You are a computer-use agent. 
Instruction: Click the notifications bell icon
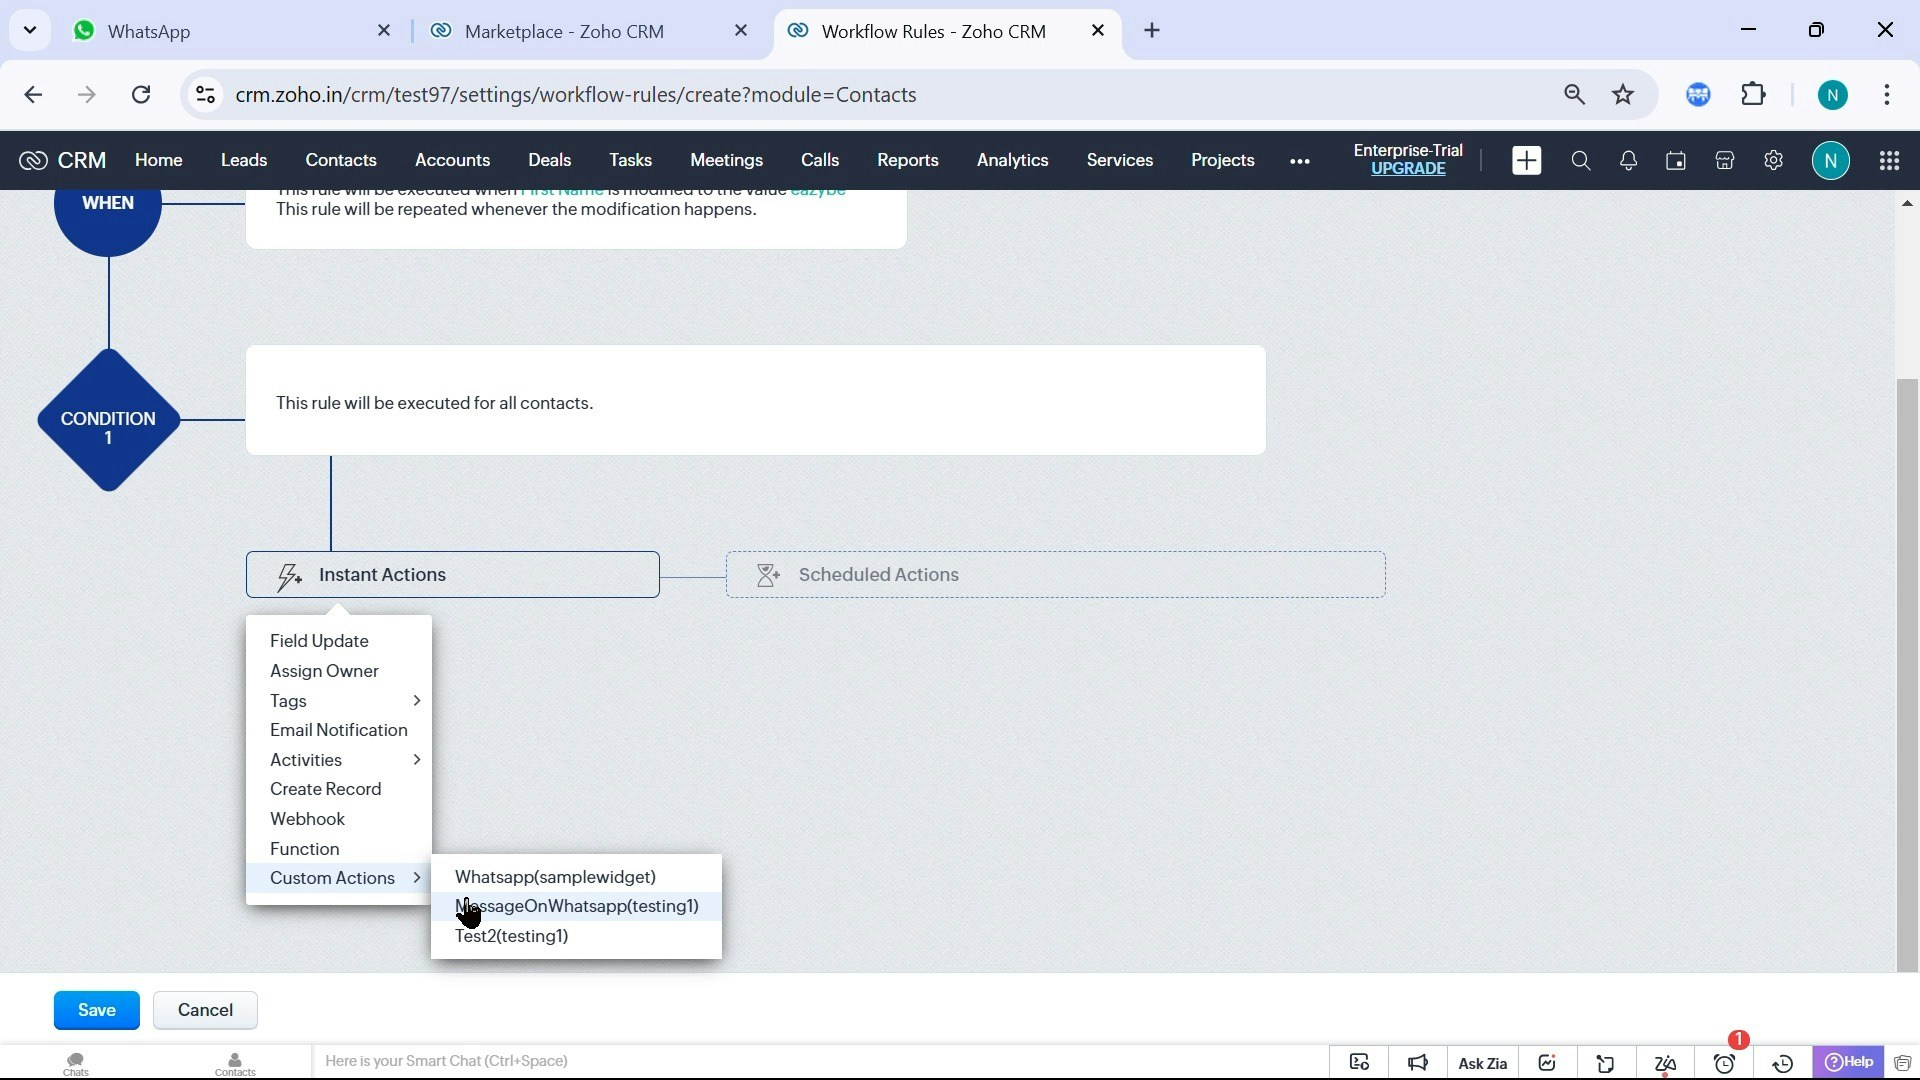[x=1628, y=161]
